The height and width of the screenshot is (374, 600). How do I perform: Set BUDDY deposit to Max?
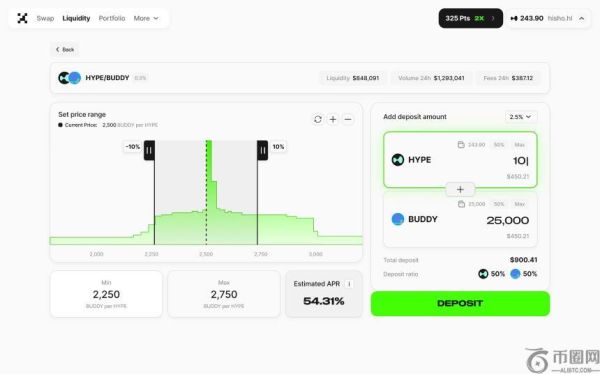click(x=520, y=204)
